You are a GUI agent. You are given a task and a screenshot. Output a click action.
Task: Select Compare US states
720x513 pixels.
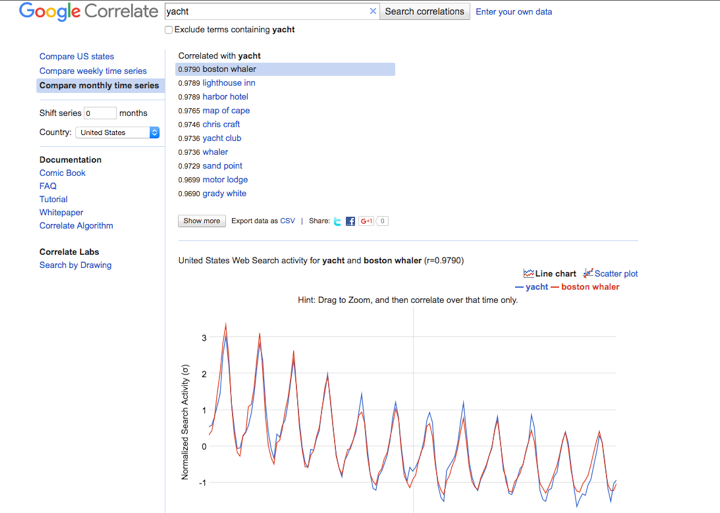tap(77, 57)
